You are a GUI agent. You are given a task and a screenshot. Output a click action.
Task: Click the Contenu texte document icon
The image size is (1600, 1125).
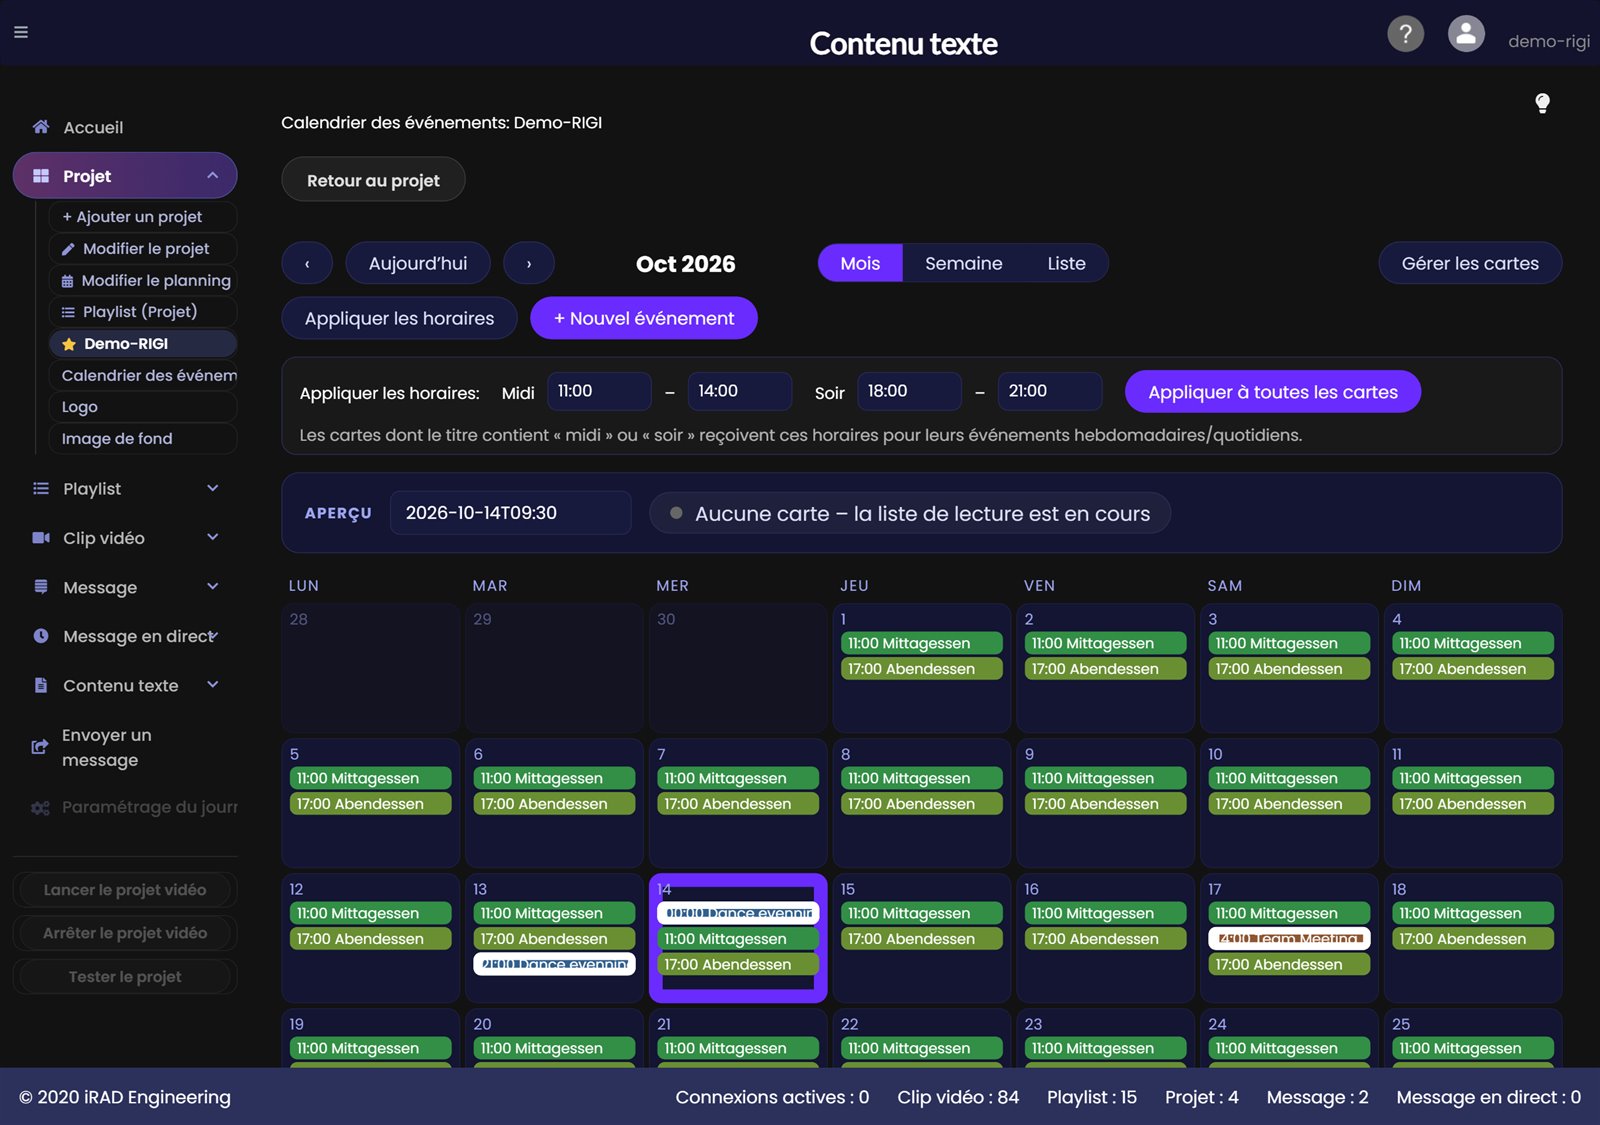pos(41,685)
